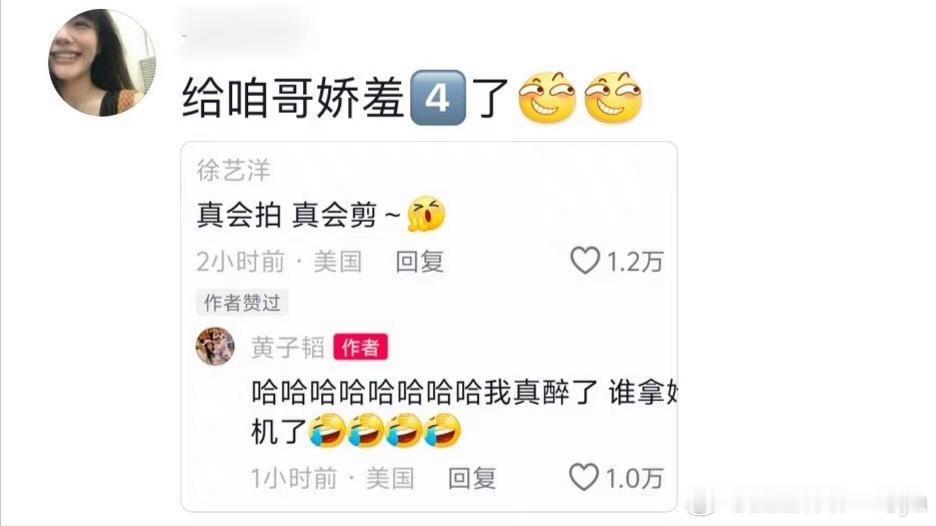Click the last laughing-crying emoji in reply
936x526 pixels.
442,430
